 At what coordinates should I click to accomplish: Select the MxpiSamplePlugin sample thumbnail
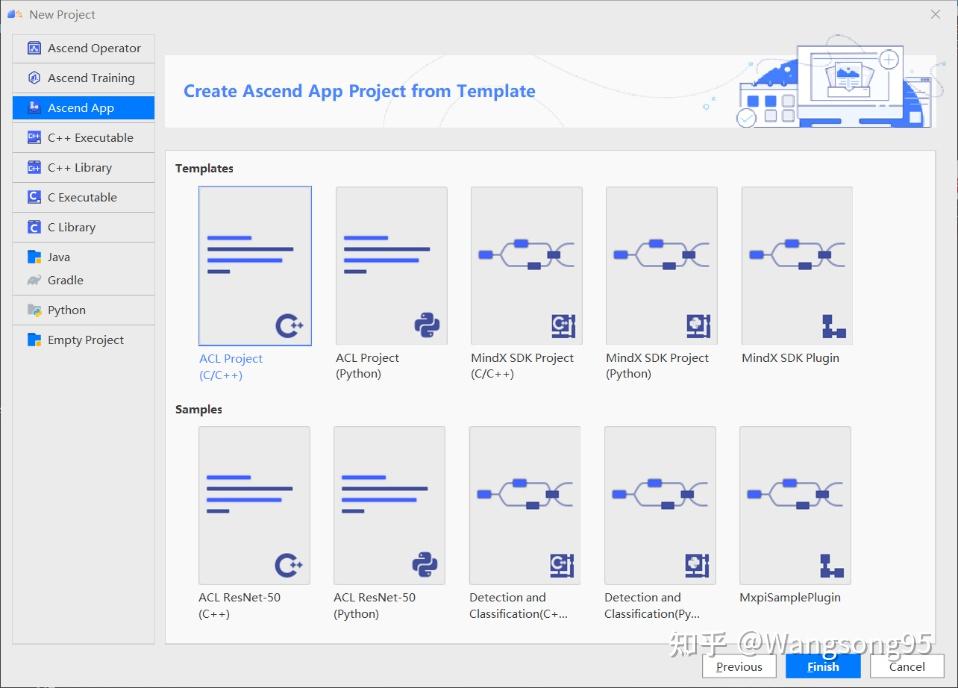click(795, 506)
